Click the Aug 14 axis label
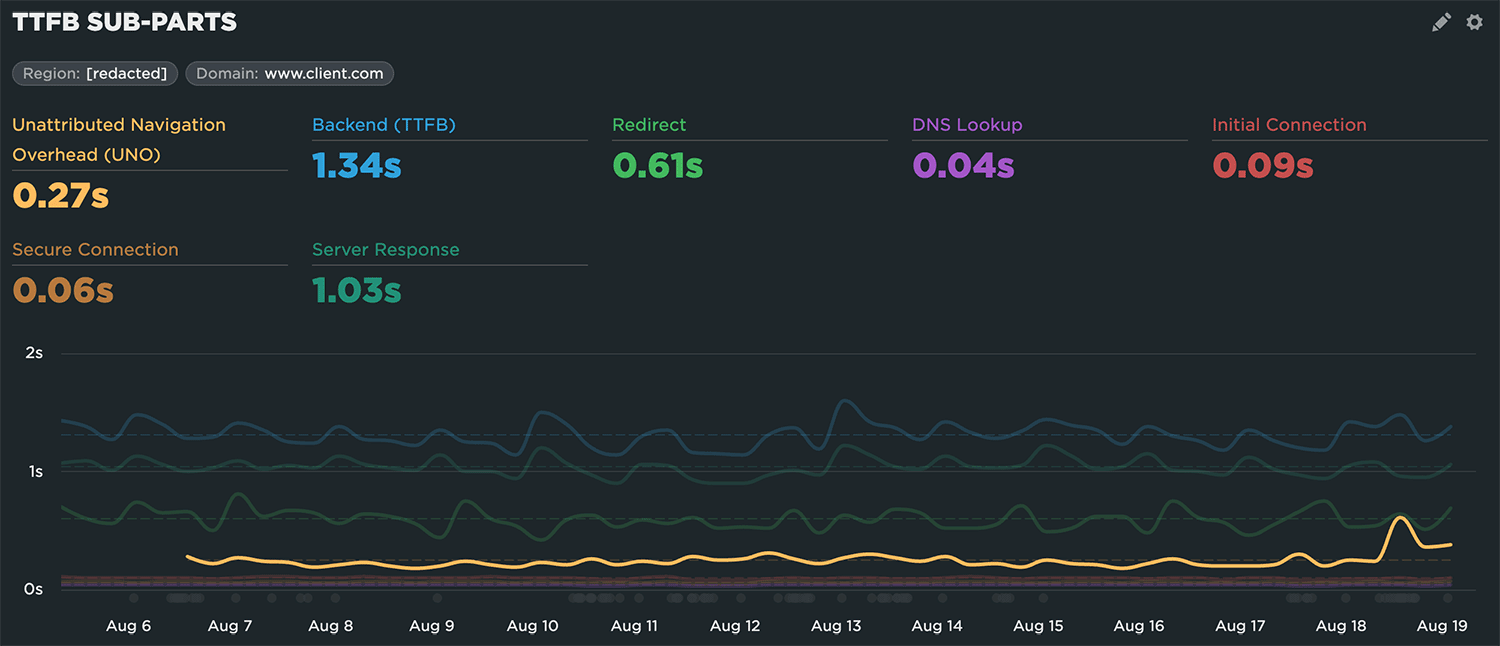The width and height of the screenshot is (1500, 646). tap(937, 626)
